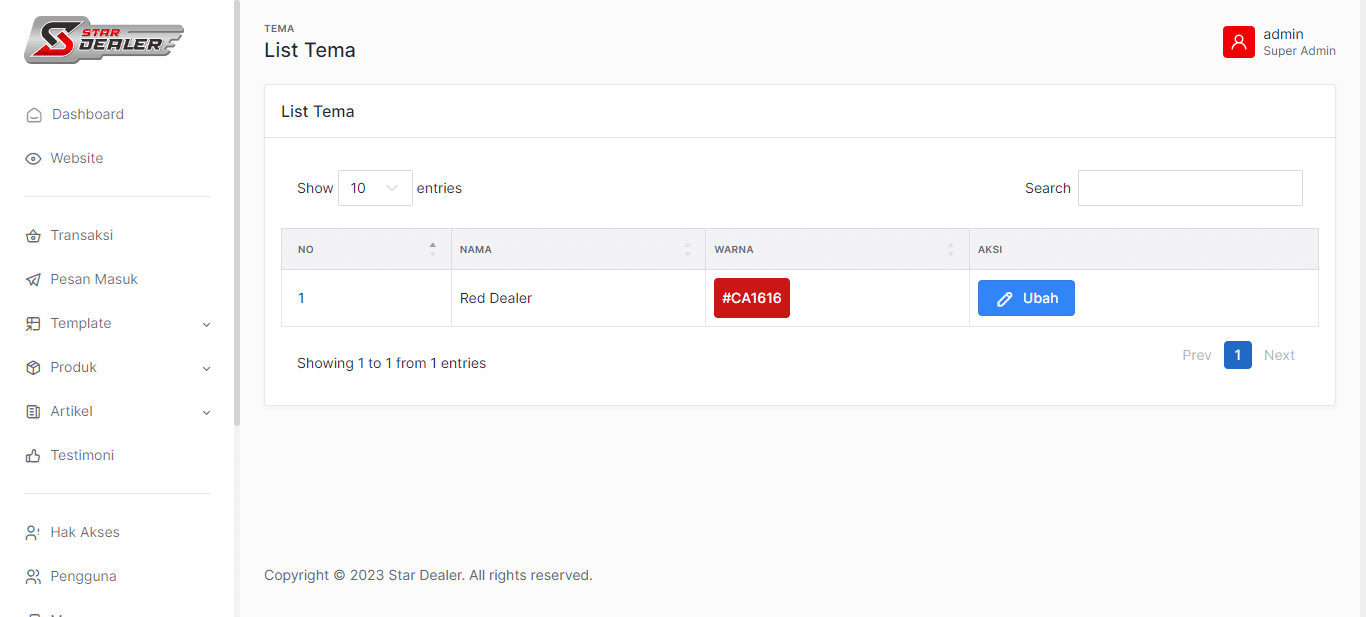Click the Website eye icon
The width and height of the screenshot is (1366, 617).
pyautogui.click(x=33, y=159)
